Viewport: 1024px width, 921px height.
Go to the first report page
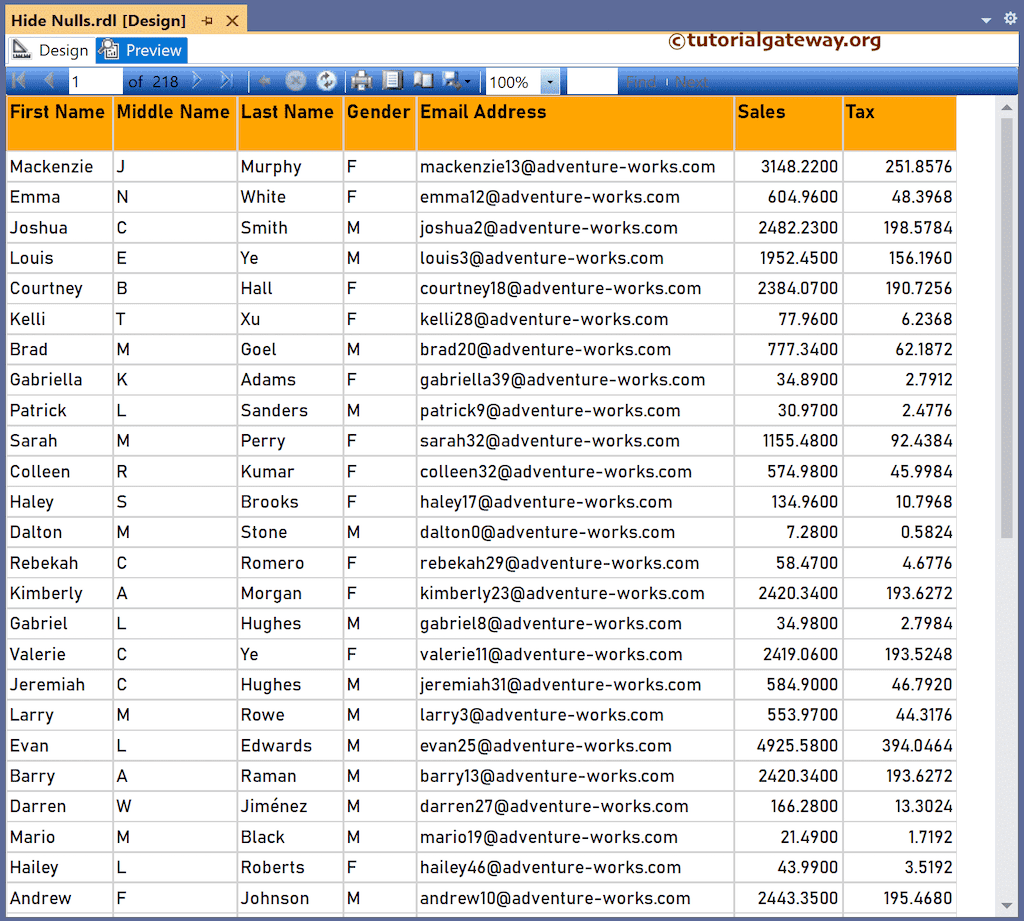18,81
